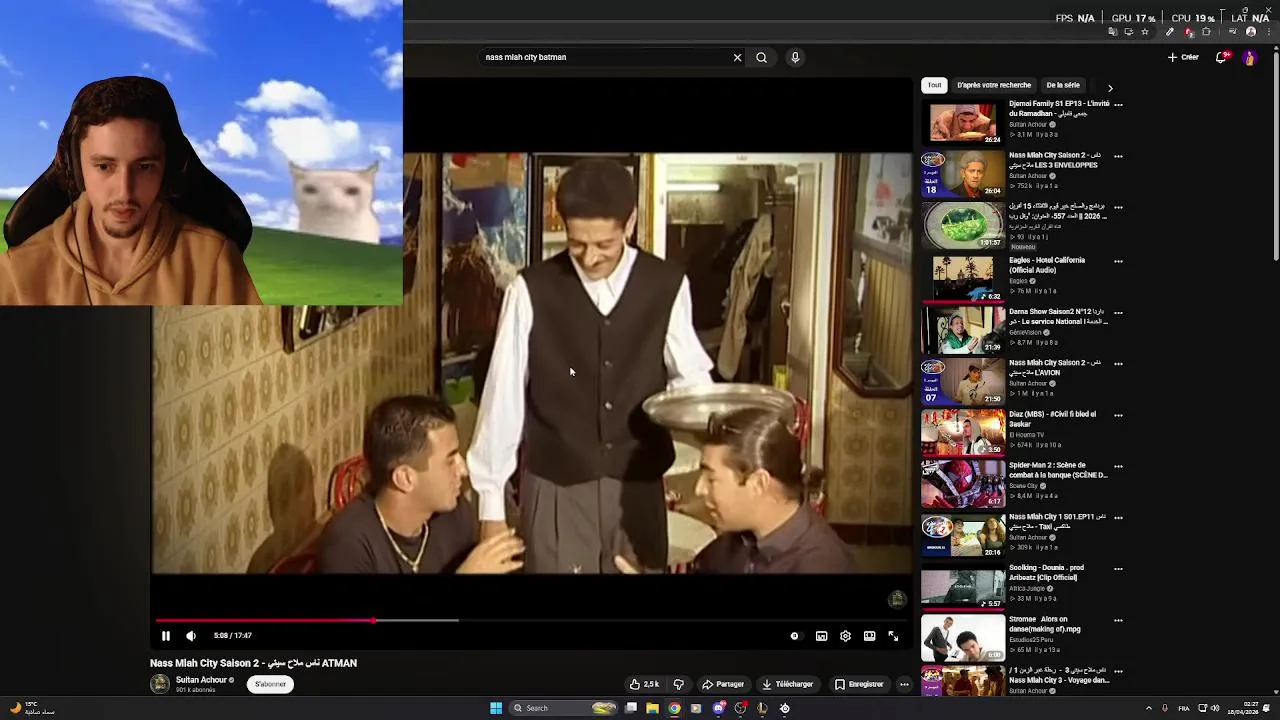The width and height of the screenshot is (1280, 720).
Task: Enter fullscreen mode
Action: point(893,636)
